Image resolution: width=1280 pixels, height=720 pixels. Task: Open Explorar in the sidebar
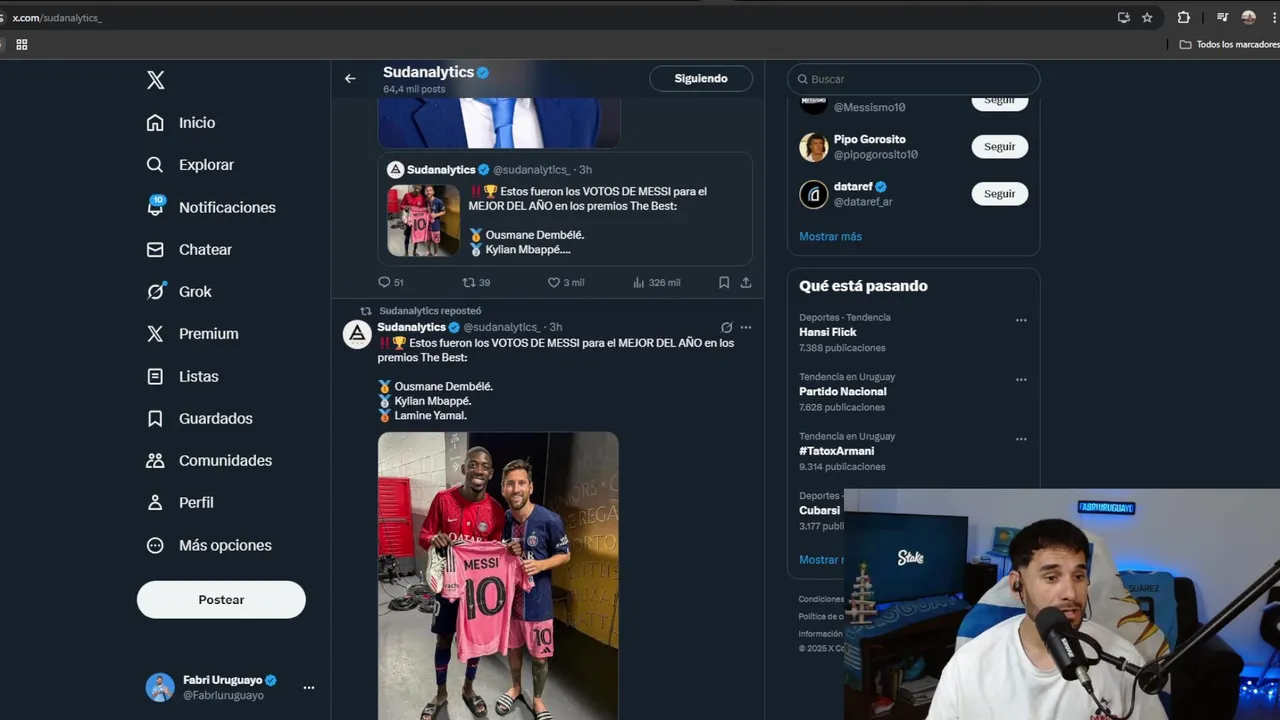190,165
